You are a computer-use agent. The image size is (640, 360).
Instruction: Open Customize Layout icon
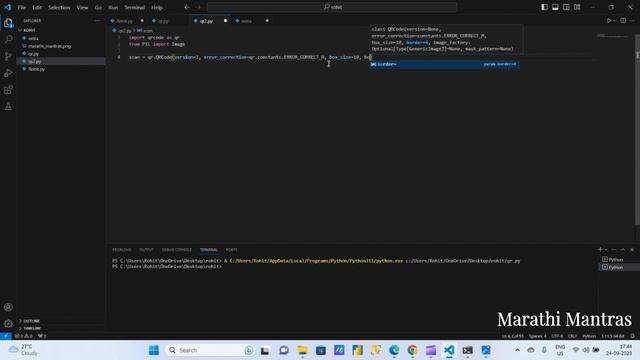[x=577, y=7]
